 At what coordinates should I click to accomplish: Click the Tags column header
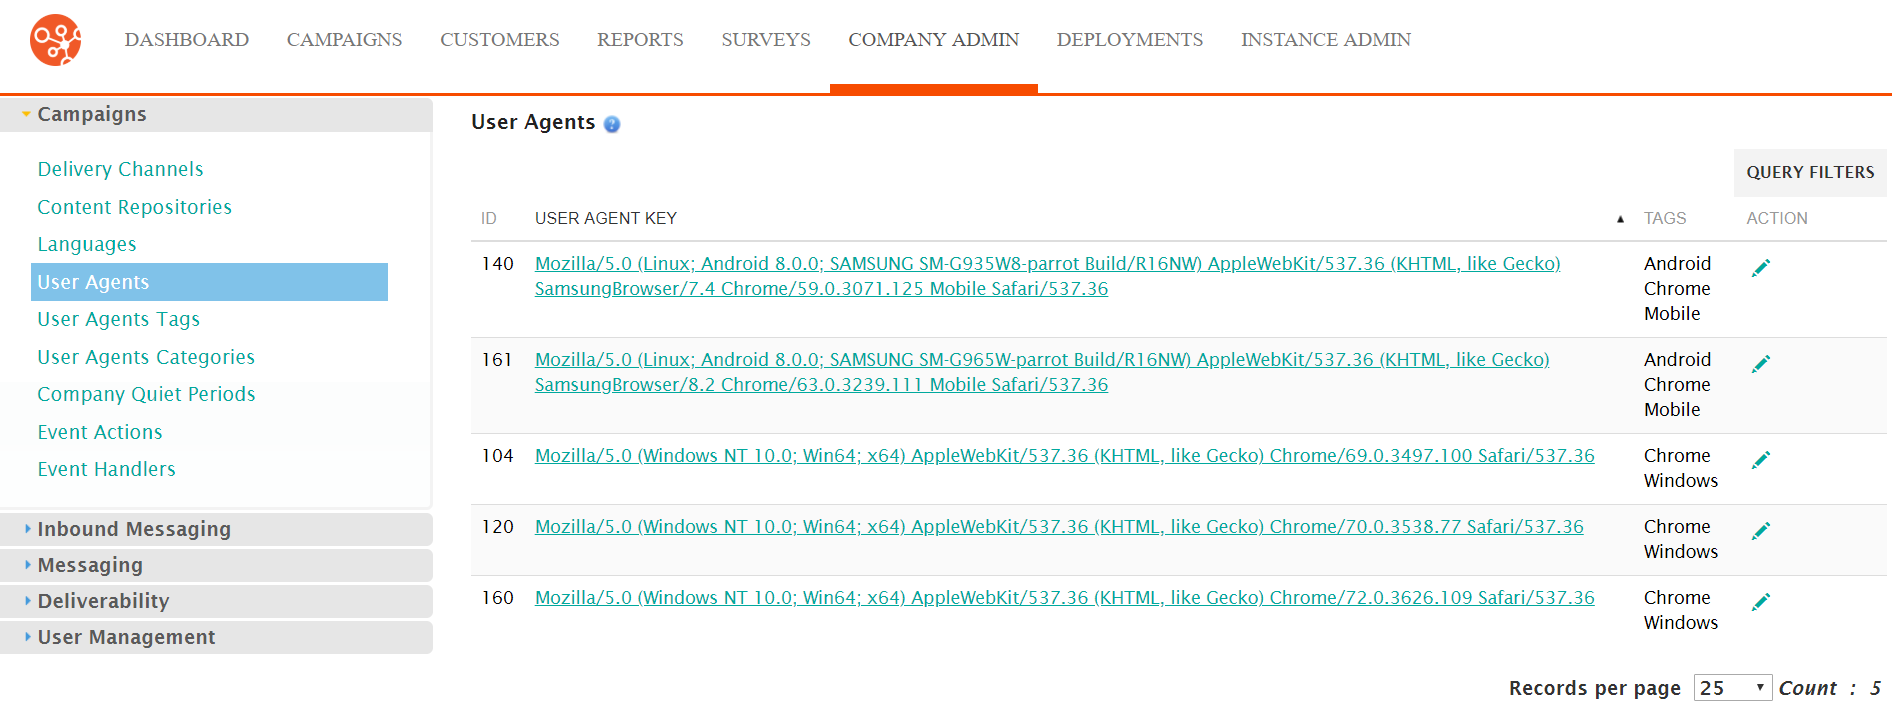pos(1665,218)
